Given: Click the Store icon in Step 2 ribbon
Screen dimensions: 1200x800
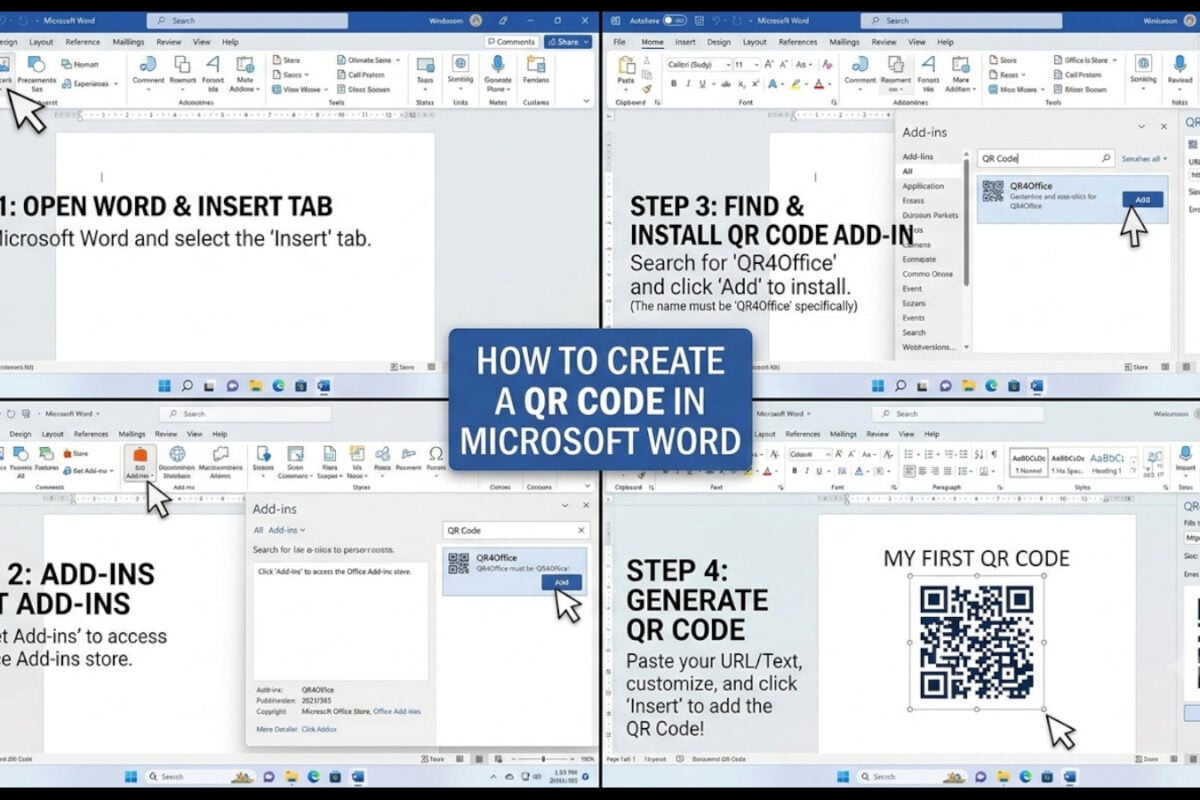Looking at the screenshot, I should pyautogui.click(x=68, y=454).
